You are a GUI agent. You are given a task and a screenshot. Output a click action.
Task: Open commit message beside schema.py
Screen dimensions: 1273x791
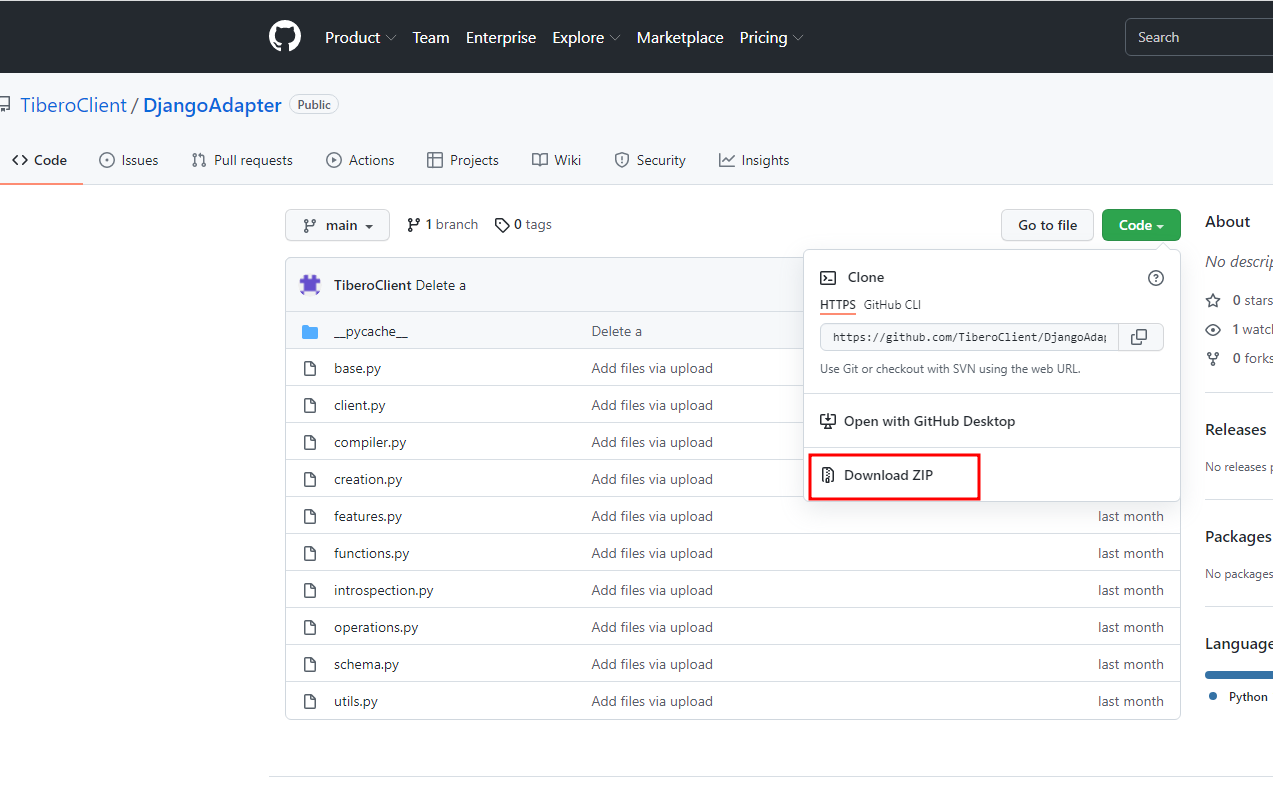pyautogui.click(x=652, y=665)
